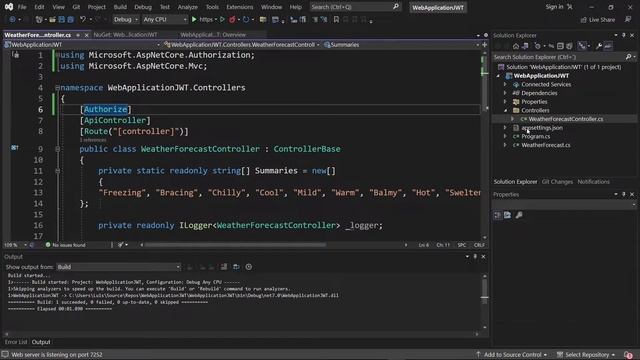The height and width of the screenshot is (360, 640).
Task: Click Property Pages wrench in Properties panel
Action: [519, 215]
